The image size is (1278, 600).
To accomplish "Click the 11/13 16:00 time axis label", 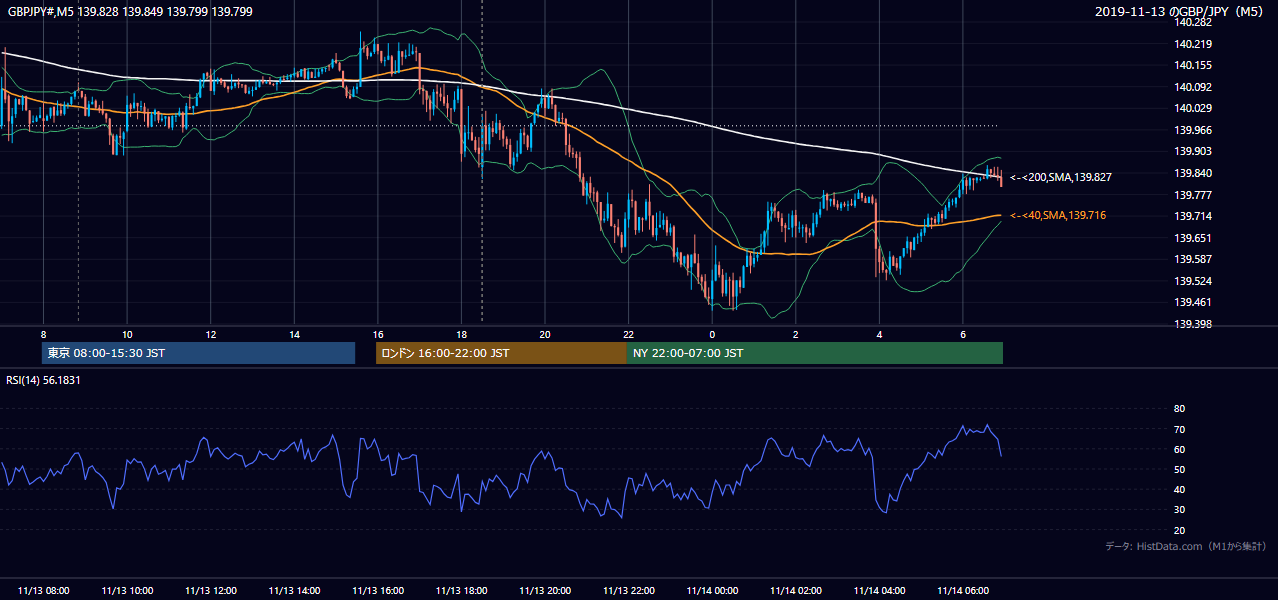I will pos(378,591).
